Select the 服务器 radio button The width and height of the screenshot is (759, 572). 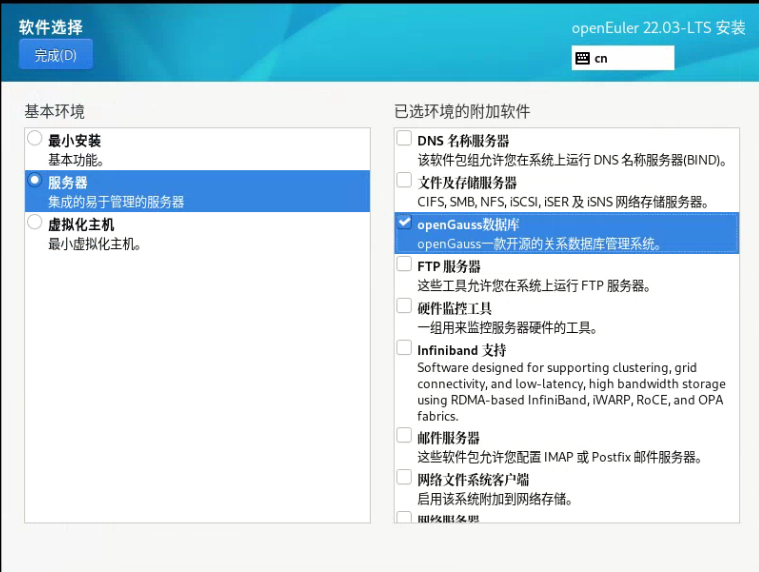pyautogui.click(x=34, y=180)
